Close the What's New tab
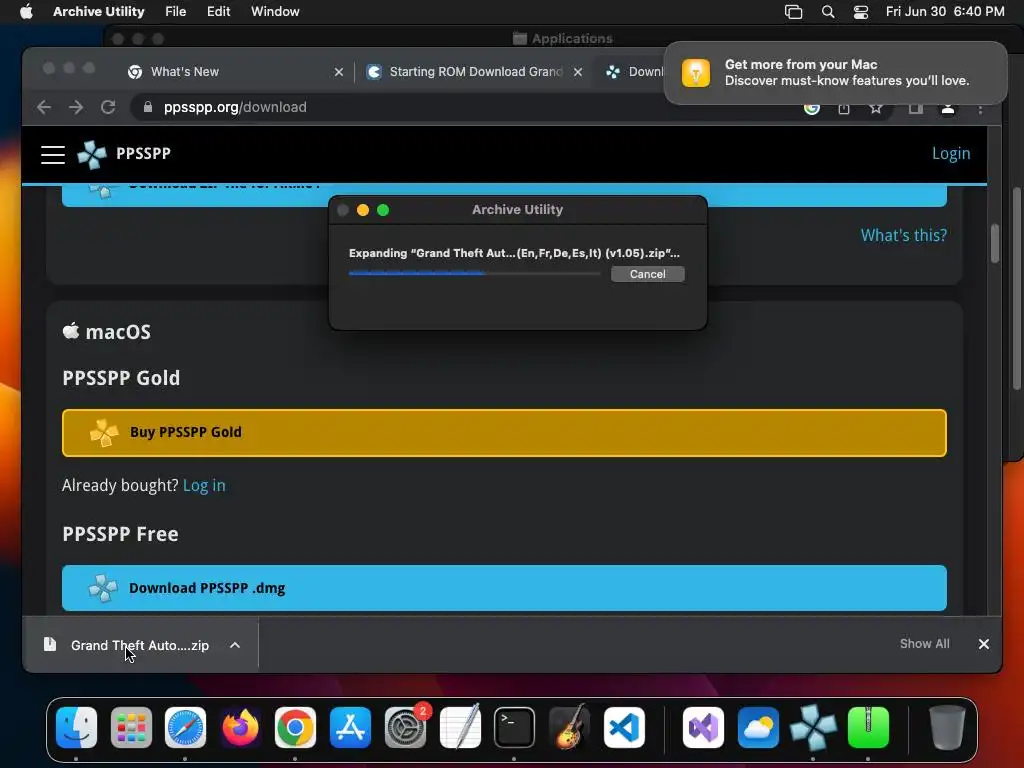Viewport: 1024px width, 768px height. [x=338, y=72]
